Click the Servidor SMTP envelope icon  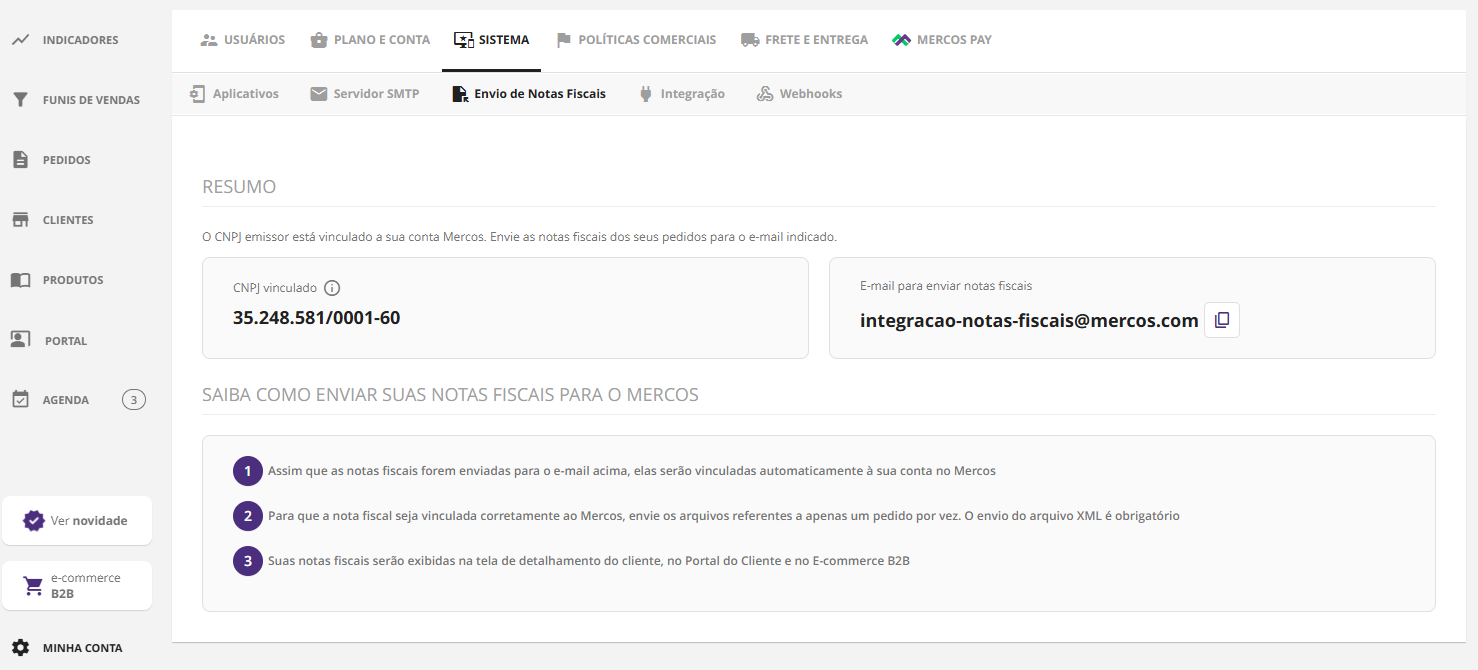pyautogui.click(x=319, y=94)
